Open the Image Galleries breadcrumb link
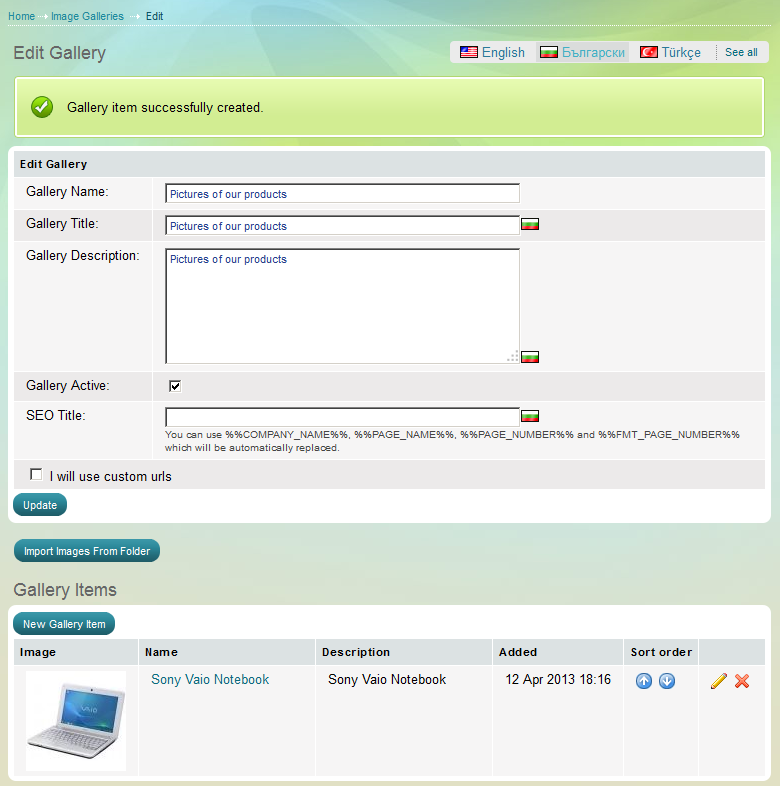Viewport: 780px width, 786px height. pyautogui.click(x=87, y=17)
